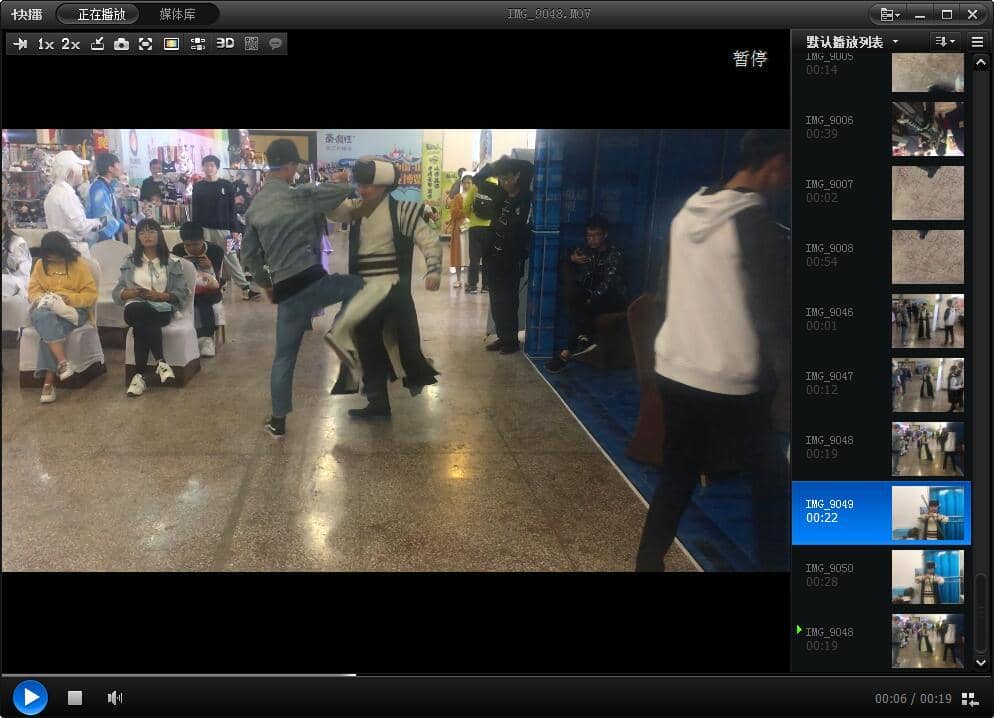Viewport: 994px width, 718px height.
Task: Click the pin toolbar arrow icon
Action: coord(20,44)
